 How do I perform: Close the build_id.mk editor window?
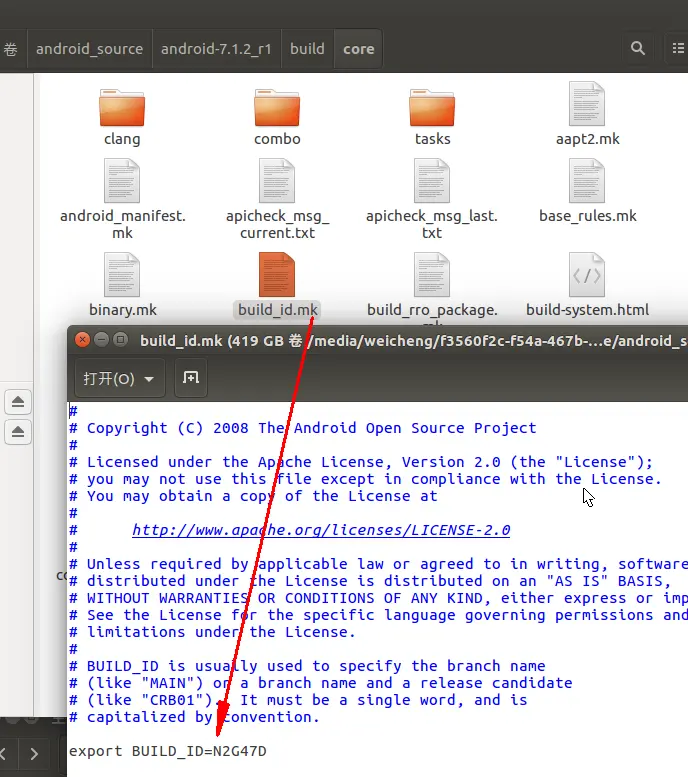[82, 340]
